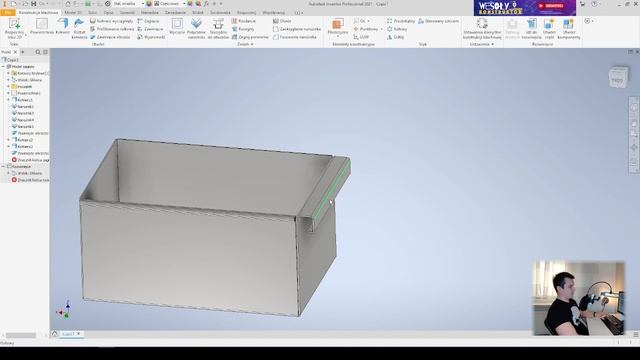Image resolution: width=640 pixels, height=360 pixels.
Task: Select the Sterowany szkicem pattern tool
Action: (x=438, y=21)
